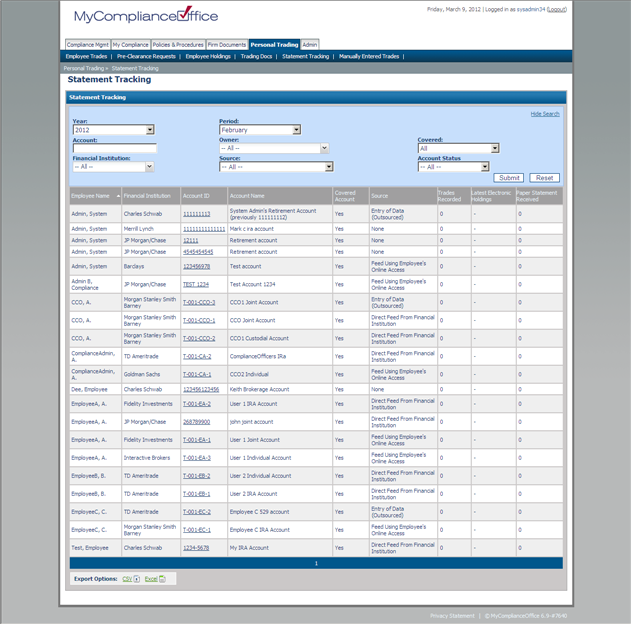
Task: Open account T-001-CA-2 link
Action: (197, 356)
